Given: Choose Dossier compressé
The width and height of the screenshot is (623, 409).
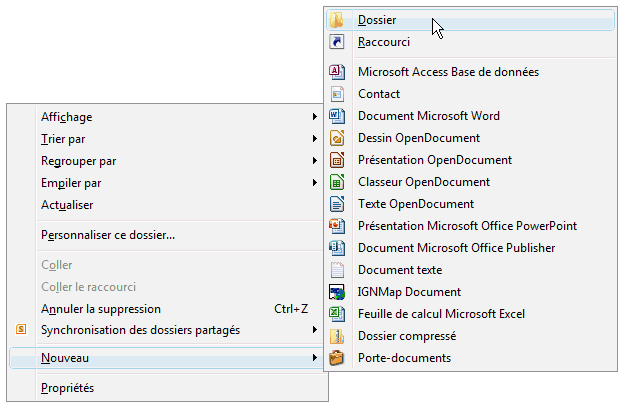Looking at the screenshot, I should point(470,336).
